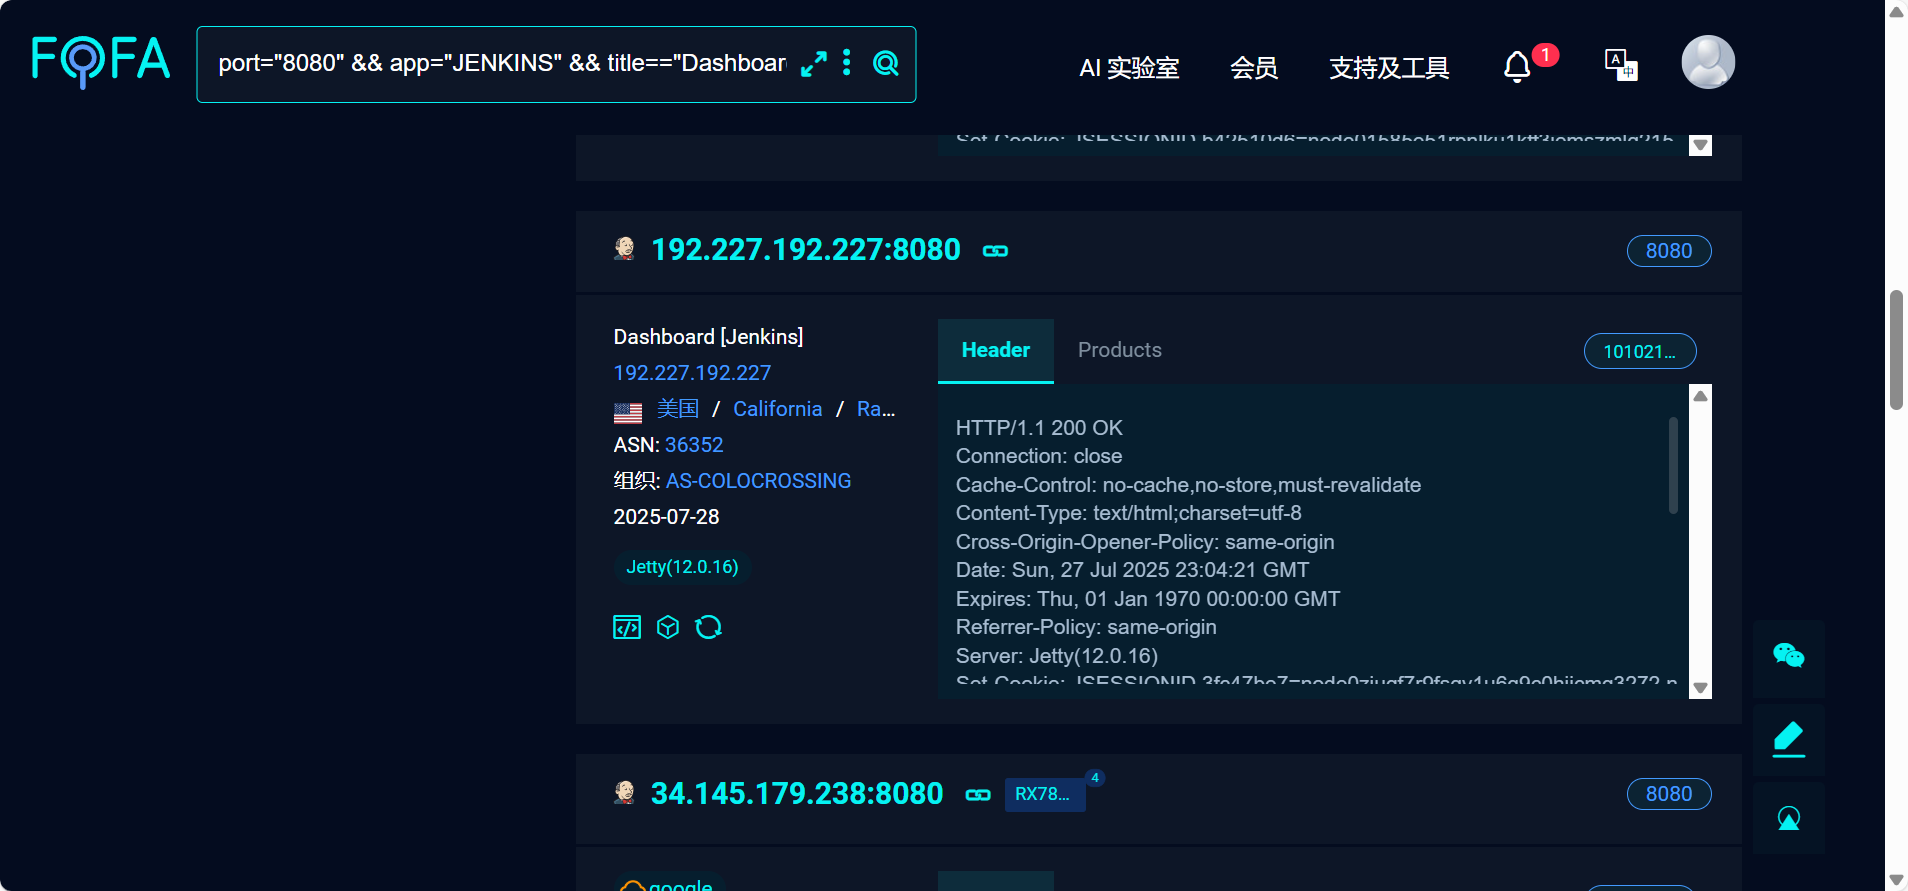The image size is (1908, 891).
Task: Open link icon beside 192.227.192.227:8080
Action: [x=995, y=251]
